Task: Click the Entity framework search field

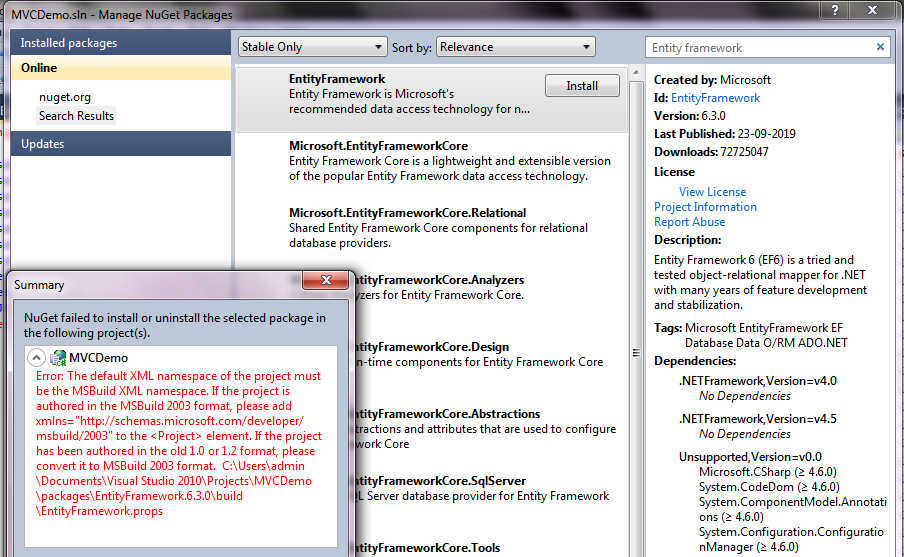Action: [761, 48]
